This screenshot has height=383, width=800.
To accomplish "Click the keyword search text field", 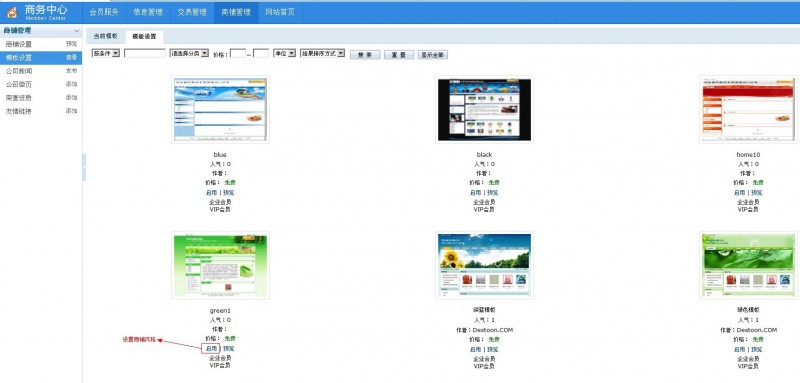I will click(144, 53).
